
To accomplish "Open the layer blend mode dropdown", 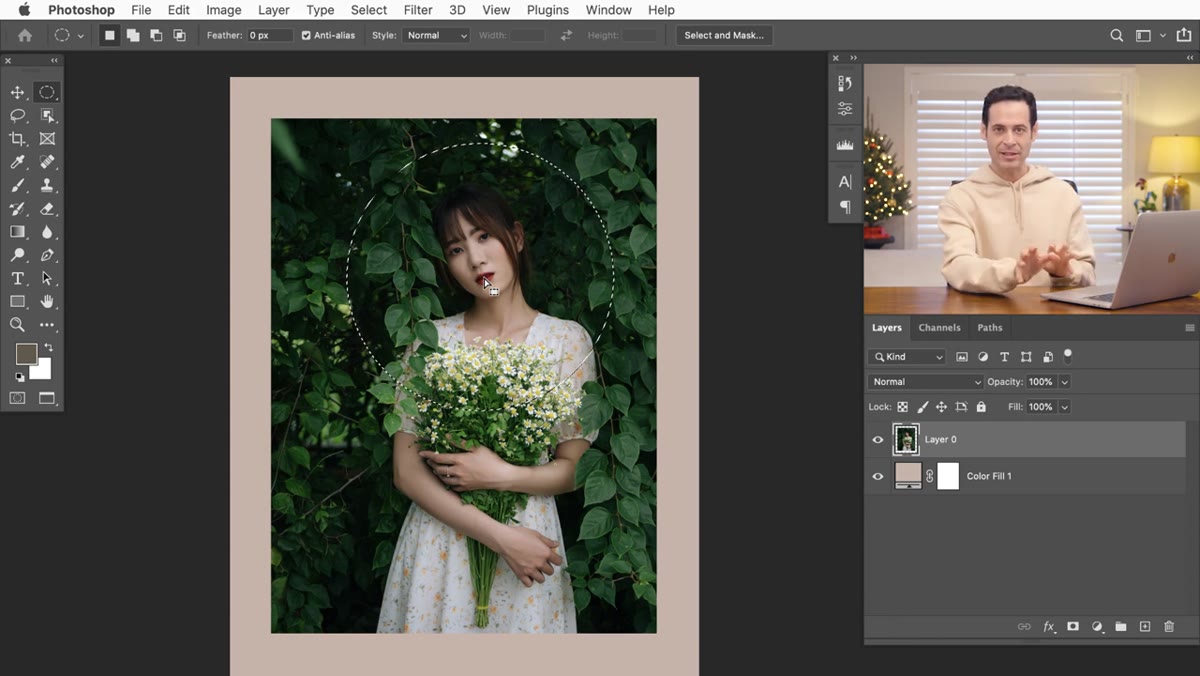I will click(926, 382).
